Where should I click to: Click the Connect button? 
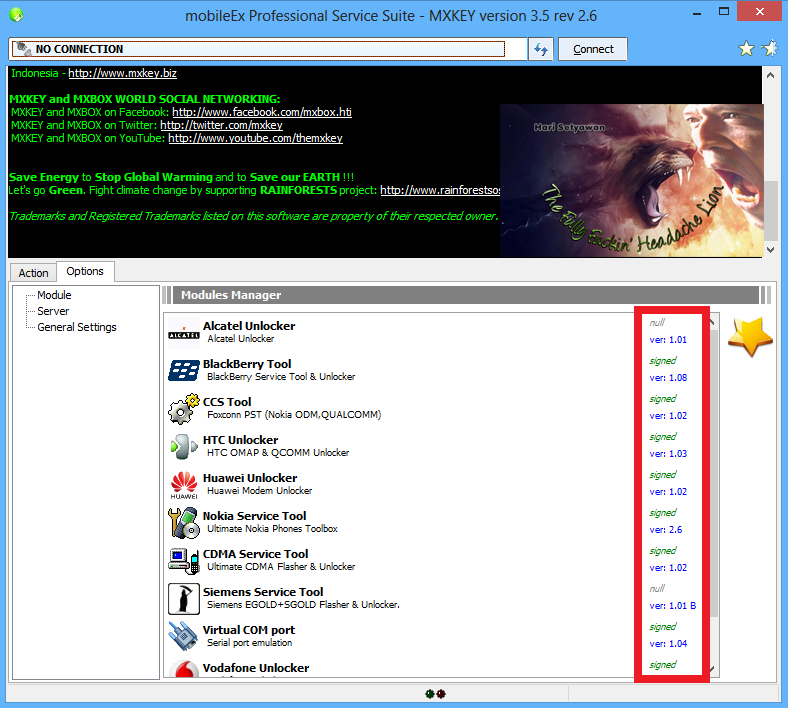point(593,49)
